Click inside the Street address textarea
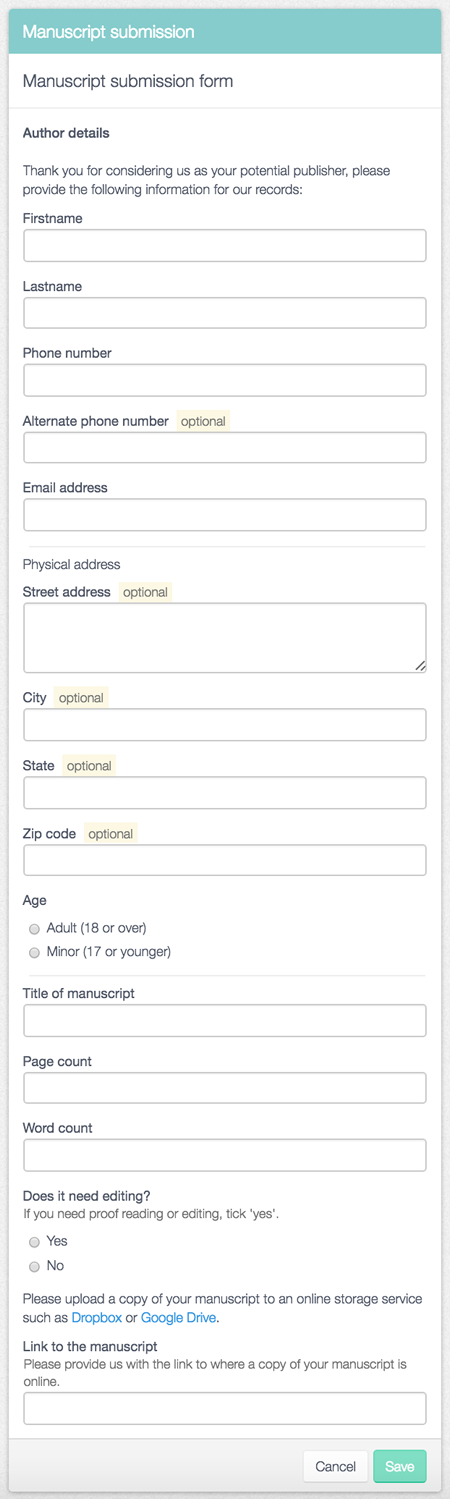450x1499 pixels. pos(225,638)
